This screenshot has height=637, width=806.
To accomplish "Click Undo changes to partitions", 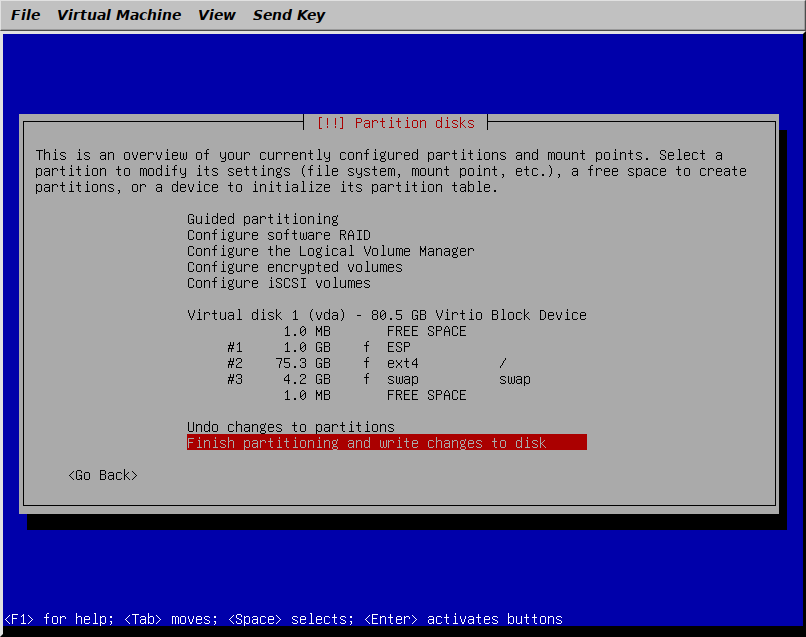I will (x=290, y=427).
